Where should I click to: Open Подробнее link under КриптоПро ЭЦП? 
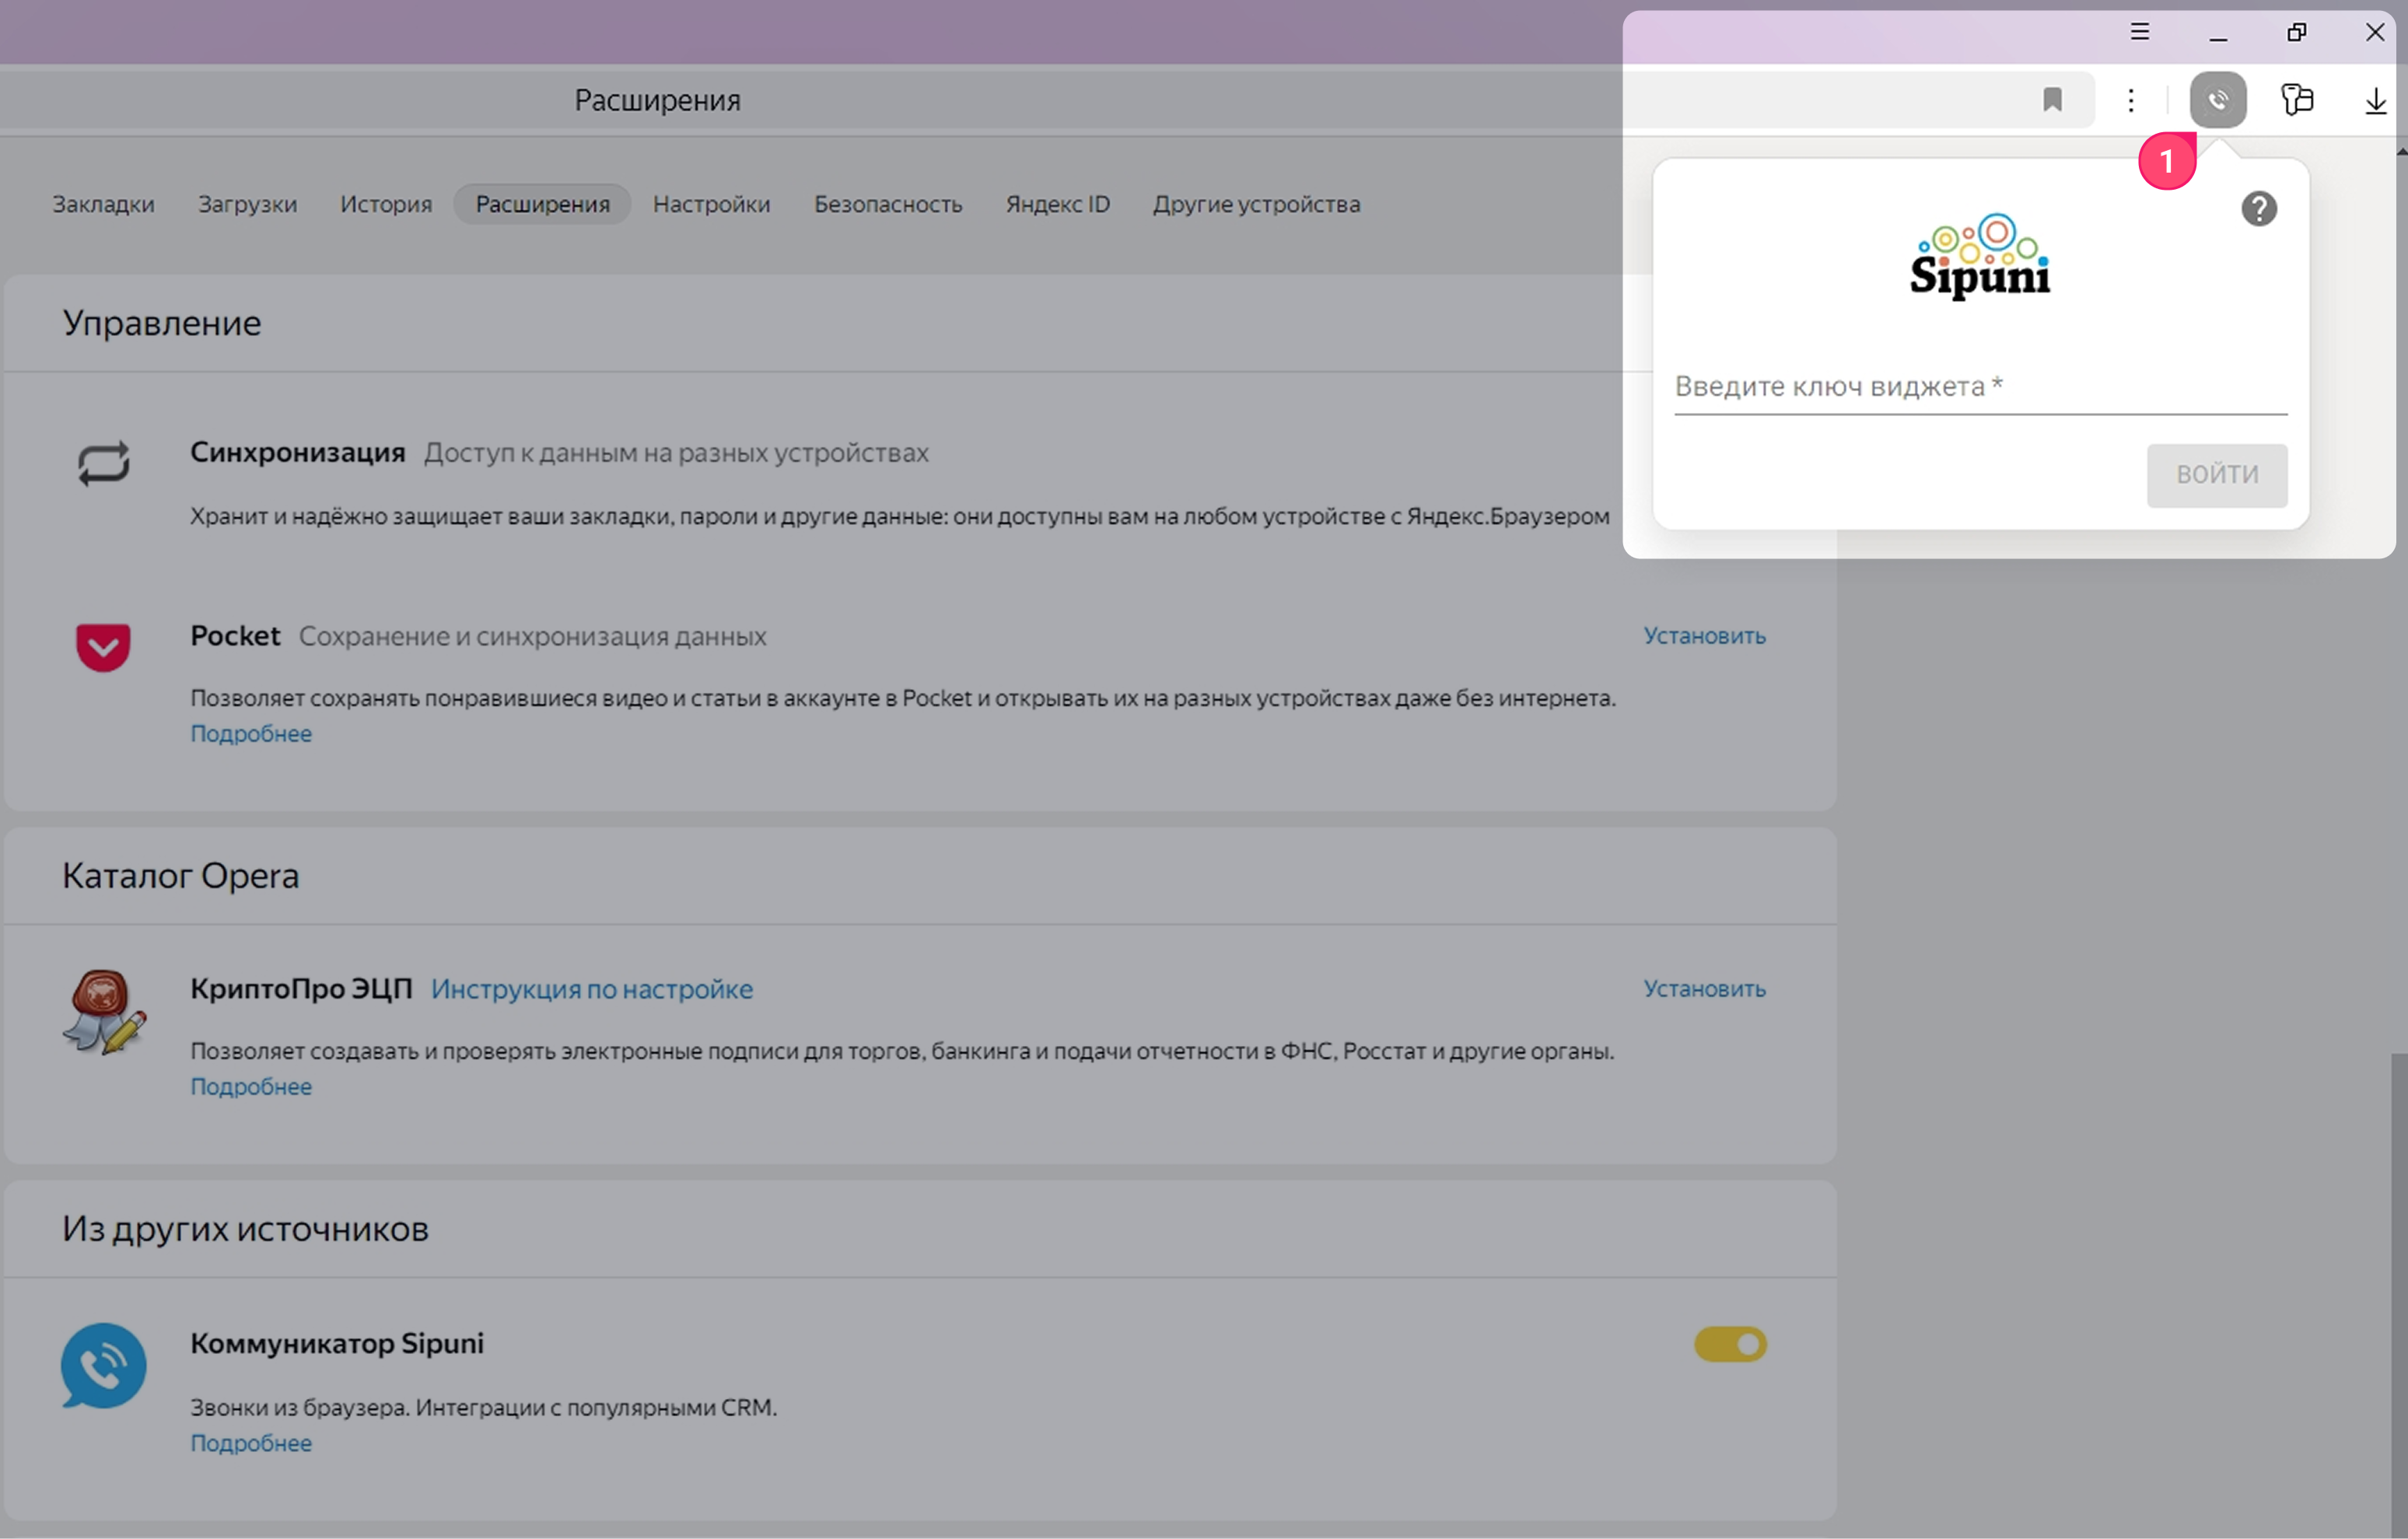coord(251,1087)
